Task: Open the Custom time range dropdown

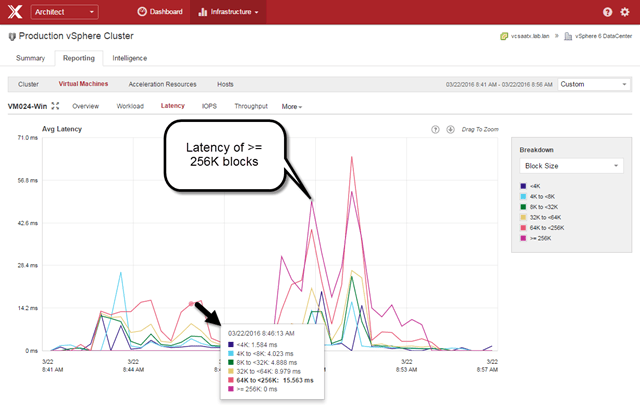Action: [x=594, y=84]
